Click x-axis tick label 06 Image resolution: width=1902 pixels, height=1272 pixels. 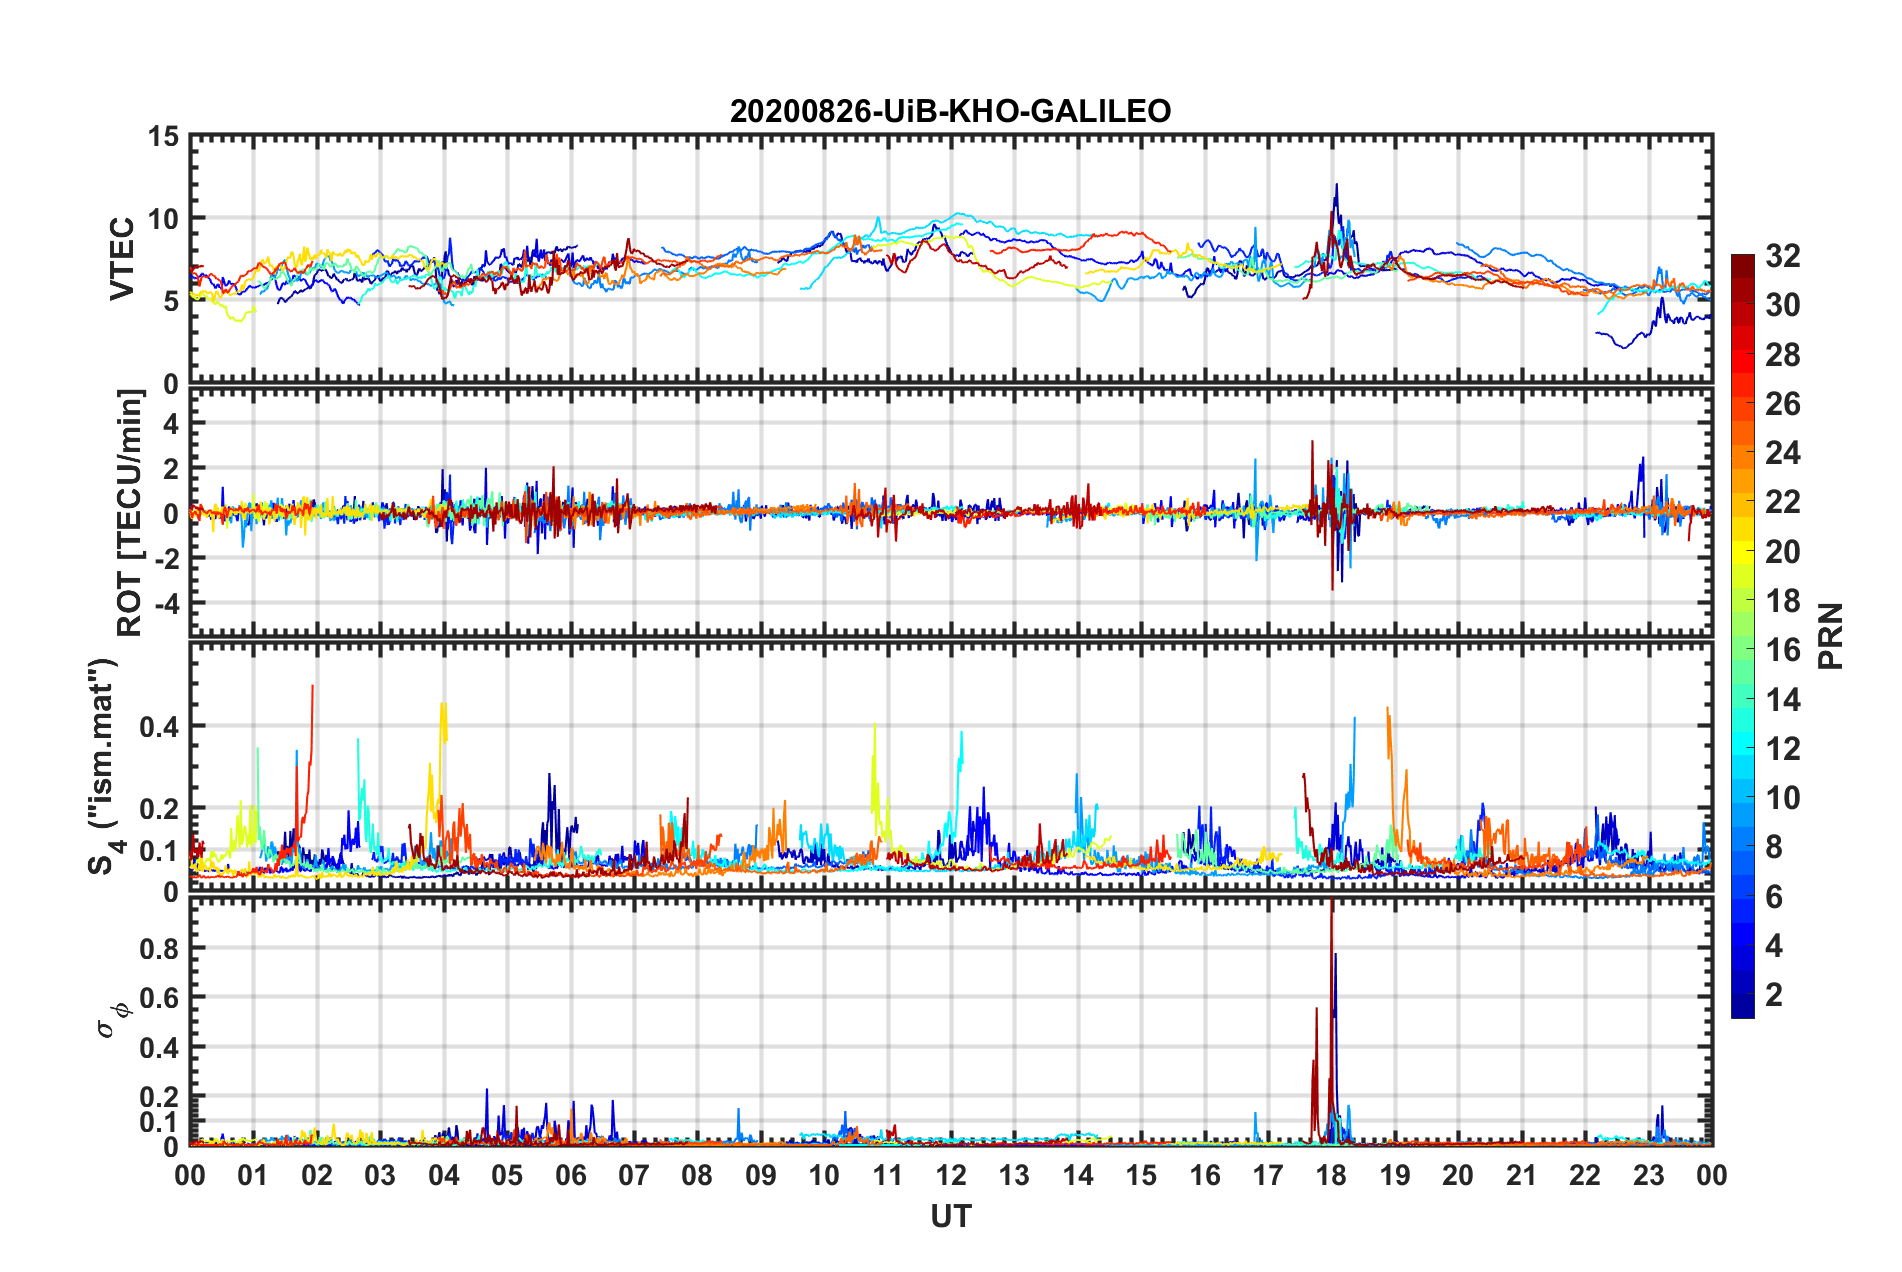click(571, 1175)
